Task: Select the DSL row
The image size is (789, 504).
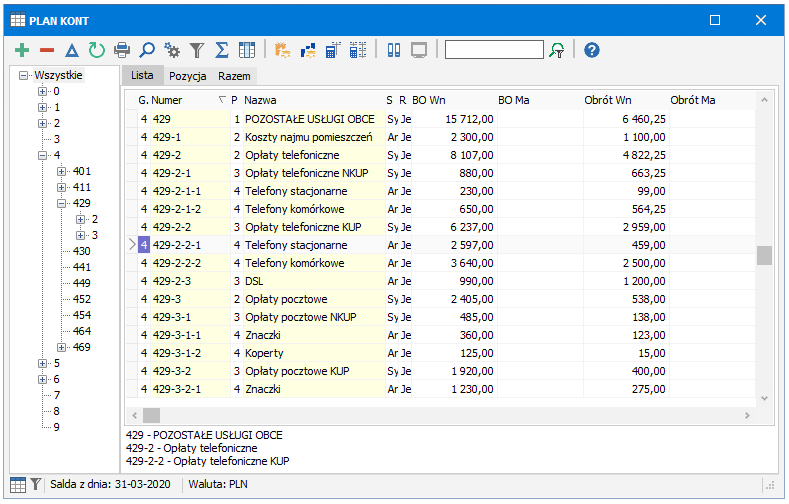Action: pos(440,281)
